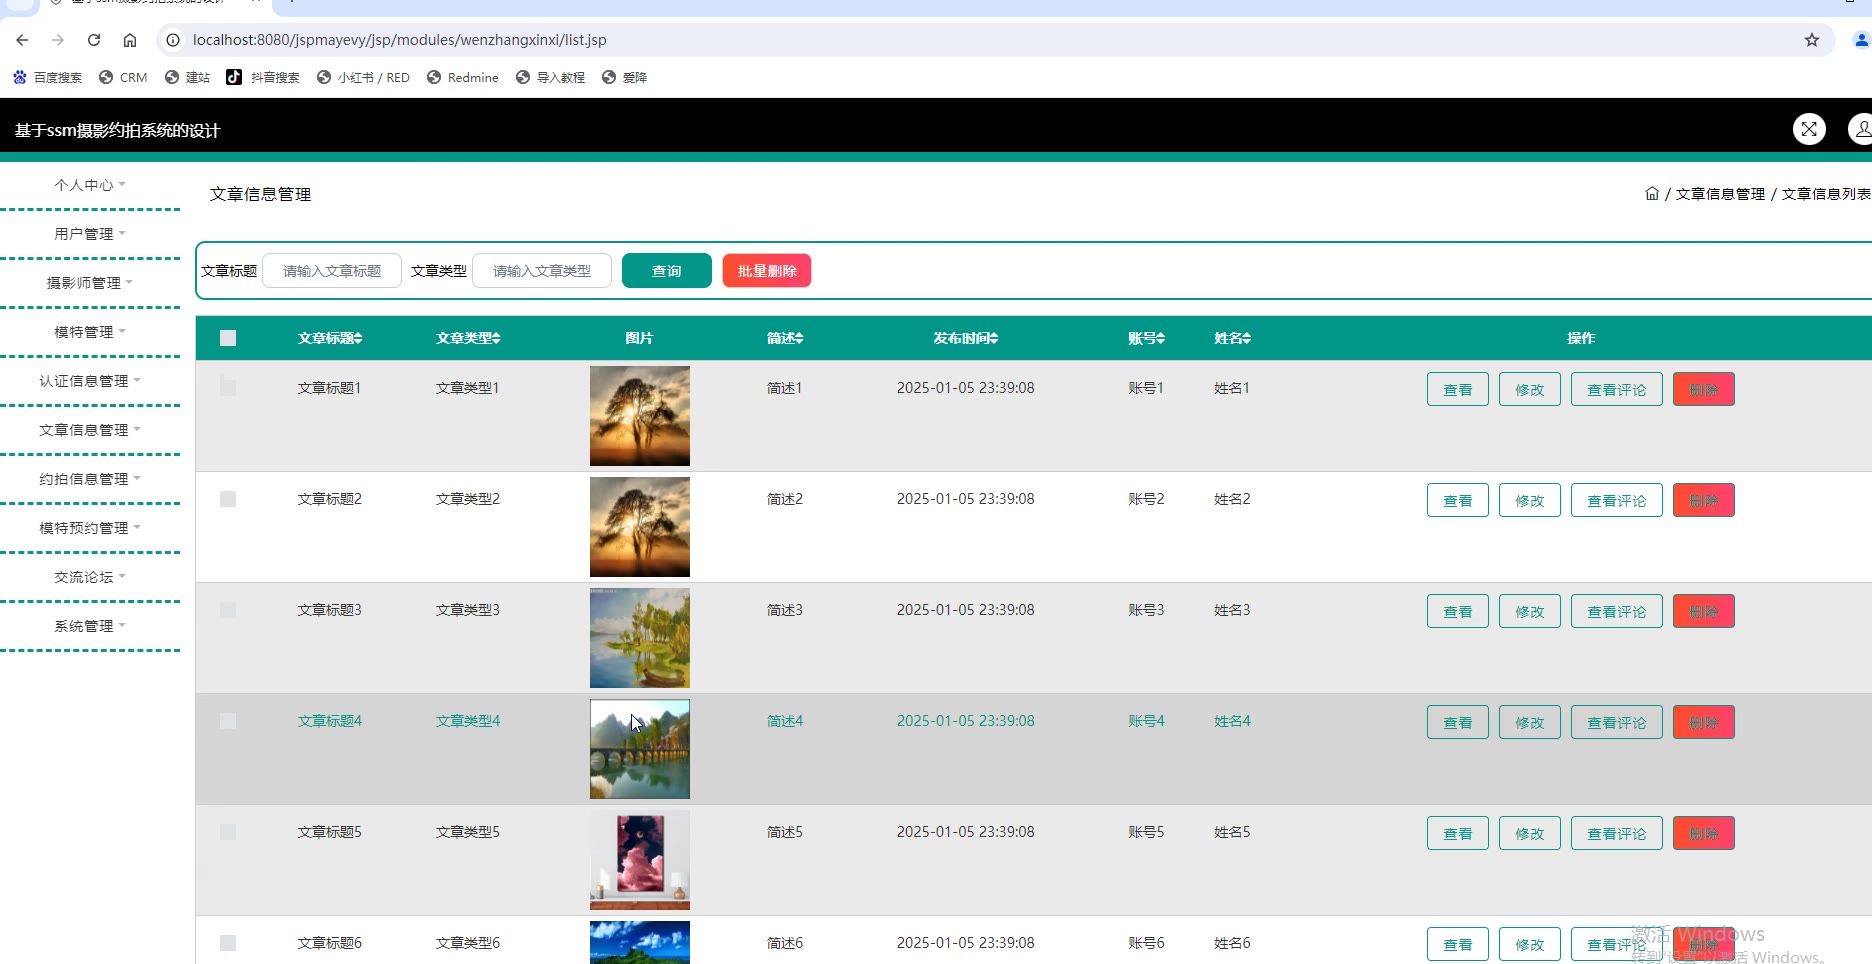Focus the 文章类型 search input
This screenshot has height=964, width=1872.
tap(542, 271)
